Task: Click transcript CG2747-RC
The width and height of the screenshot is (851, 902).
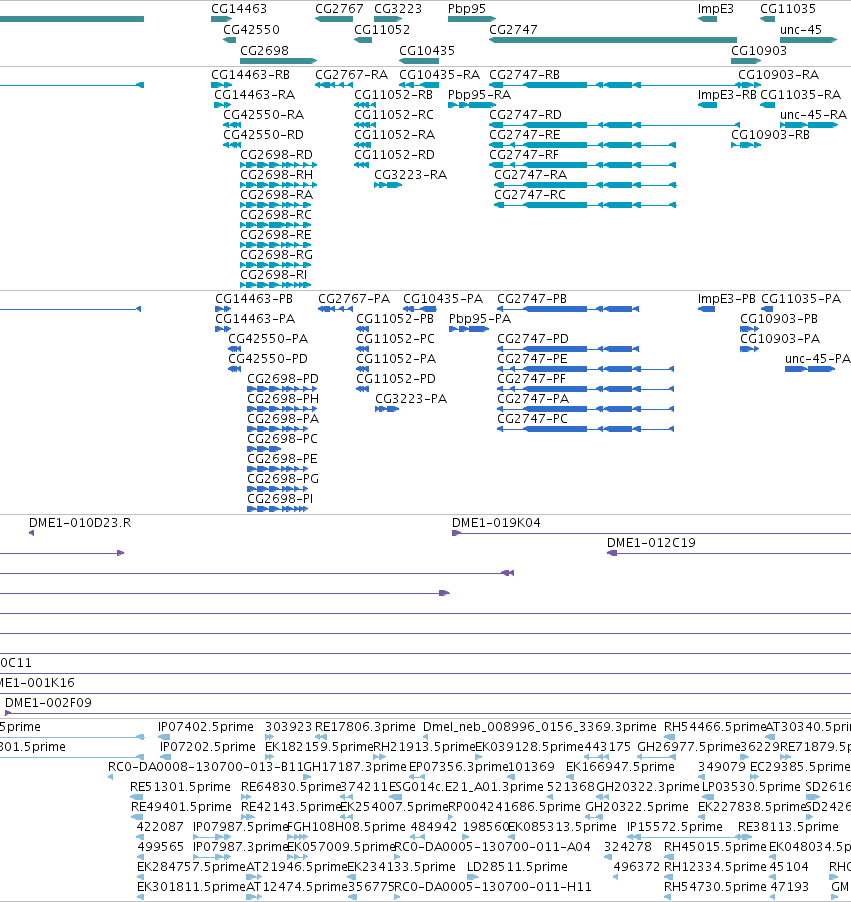Action: (585, 205)
